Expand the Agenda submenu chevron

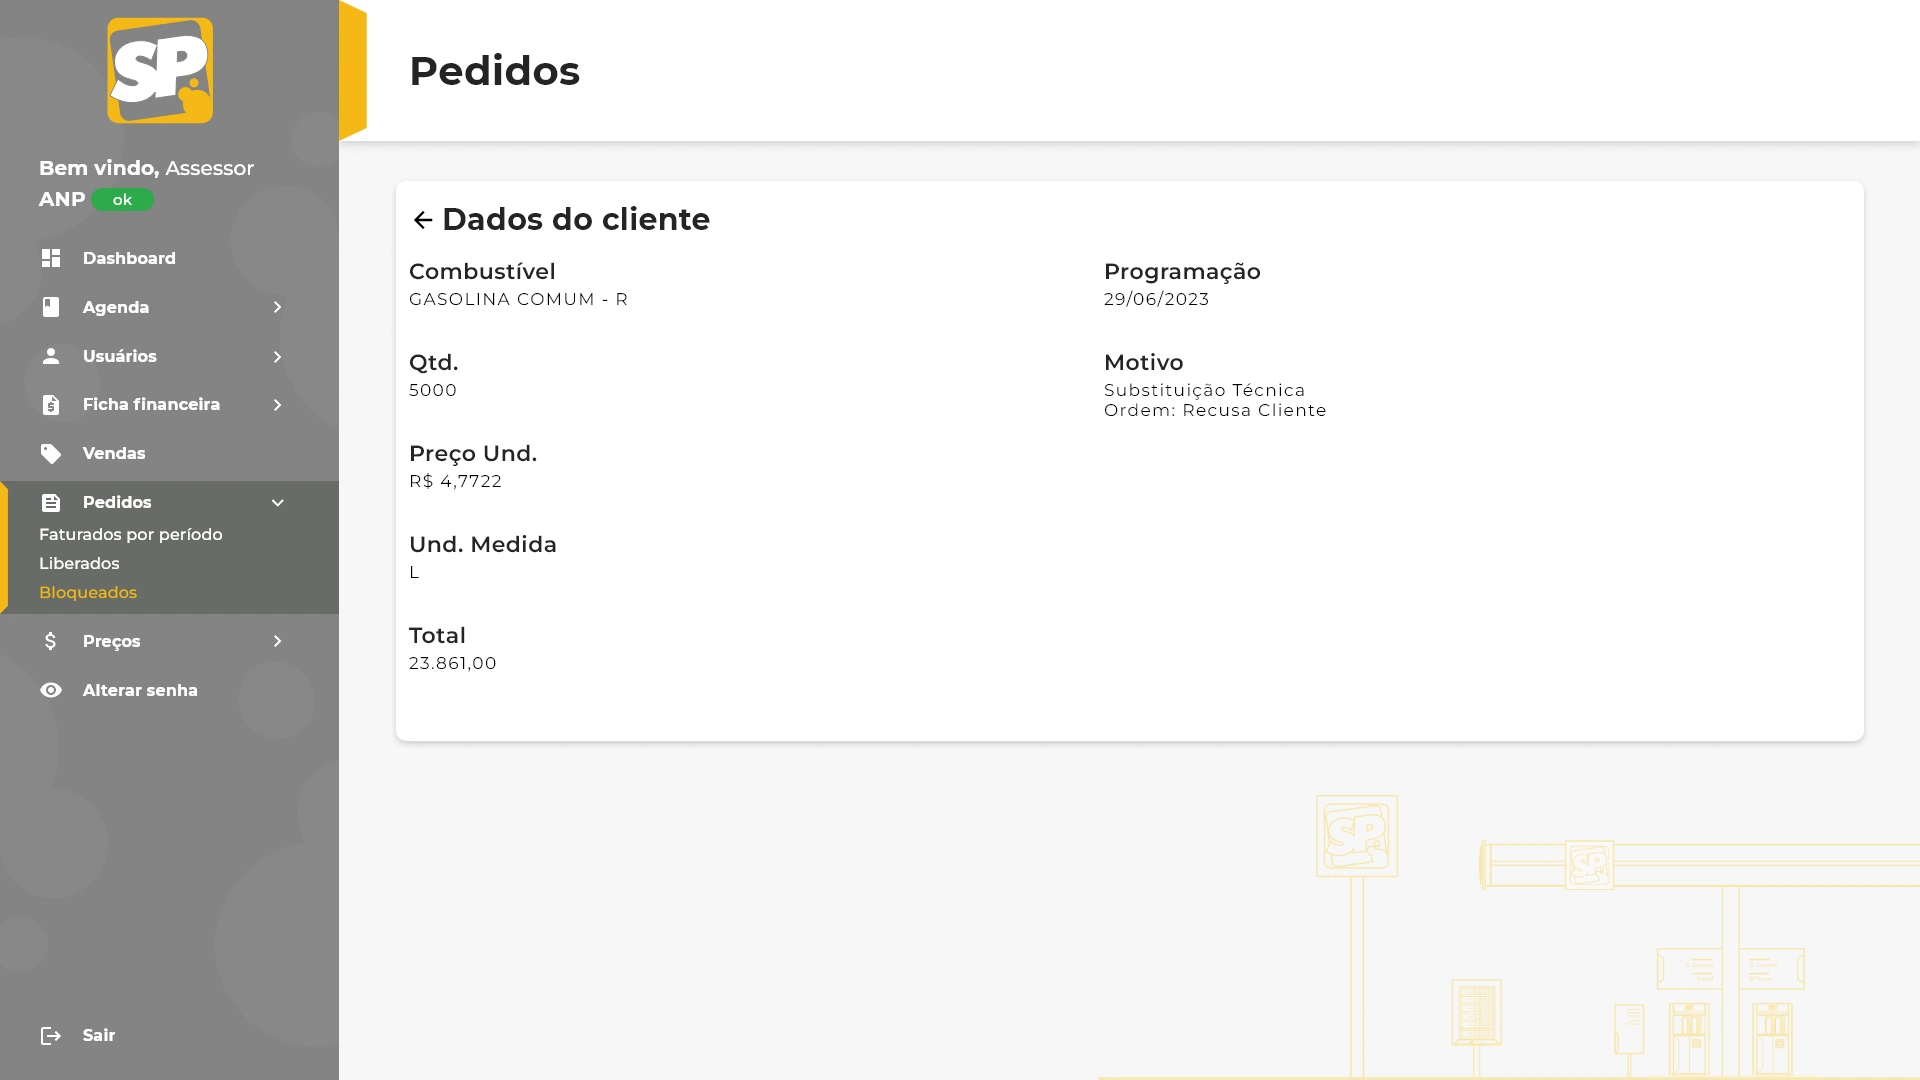pos(278,307)
